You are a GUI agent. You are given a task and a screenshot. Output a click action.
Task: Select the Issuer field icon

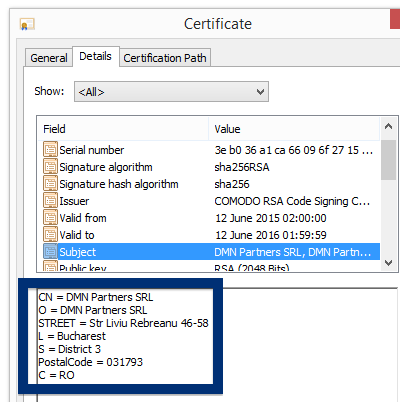coord(50,201)
